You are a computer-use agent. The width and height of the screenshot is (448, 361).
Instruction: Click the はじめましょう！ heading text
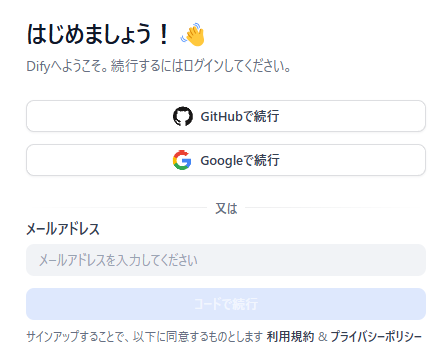coord(99,34)
